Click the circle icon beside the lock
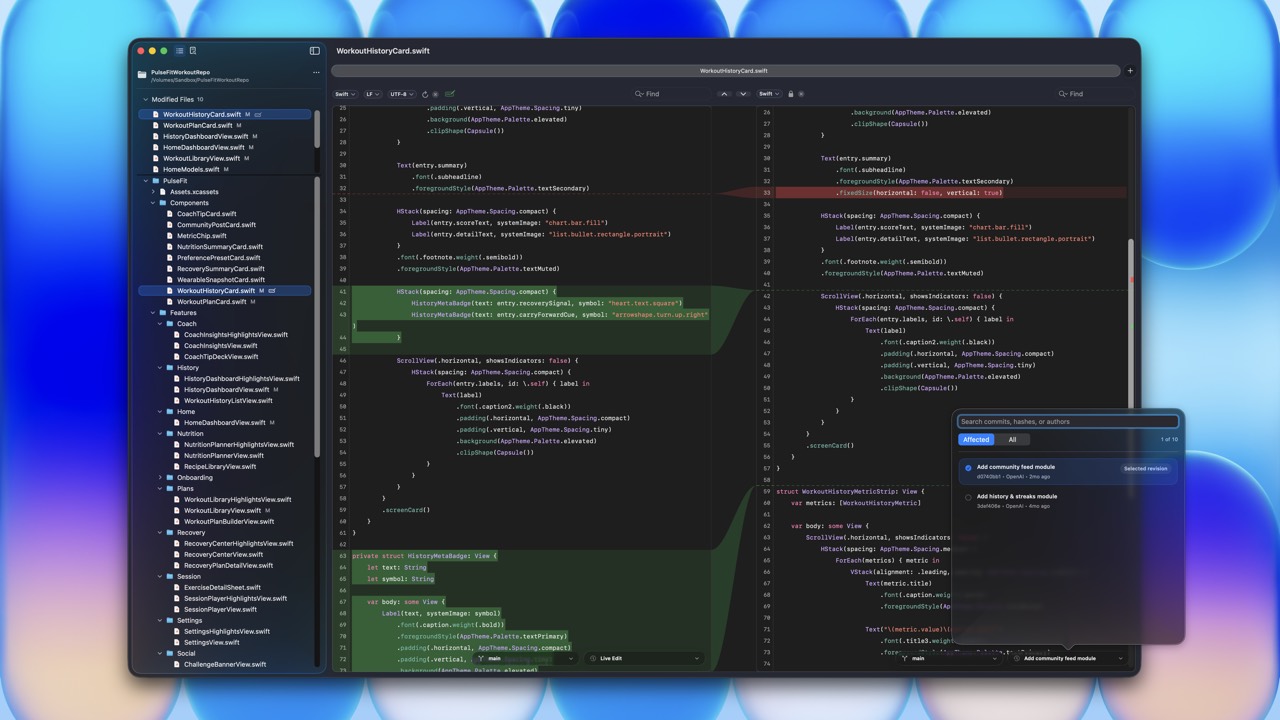1280x720 pixels. point(801,94)
